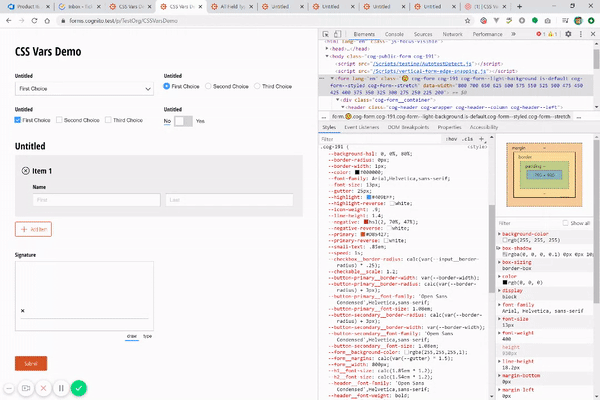Add a new style rule with plus icon
The width and height of the screenshot is (600, 400).
click(x=481, y=139)
